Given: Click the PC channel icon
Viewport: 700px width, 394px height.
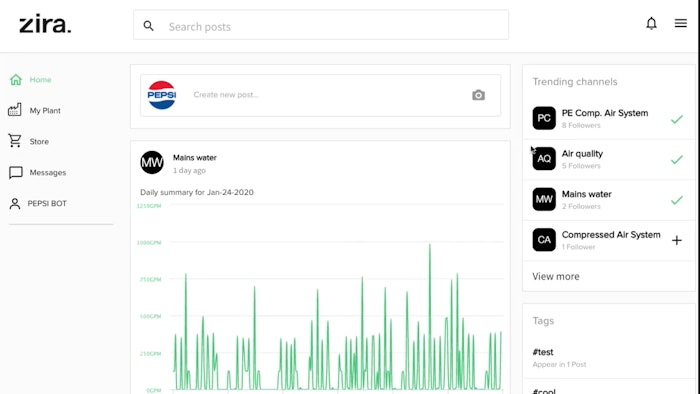Looking at the screenshot, I should 544,118.
